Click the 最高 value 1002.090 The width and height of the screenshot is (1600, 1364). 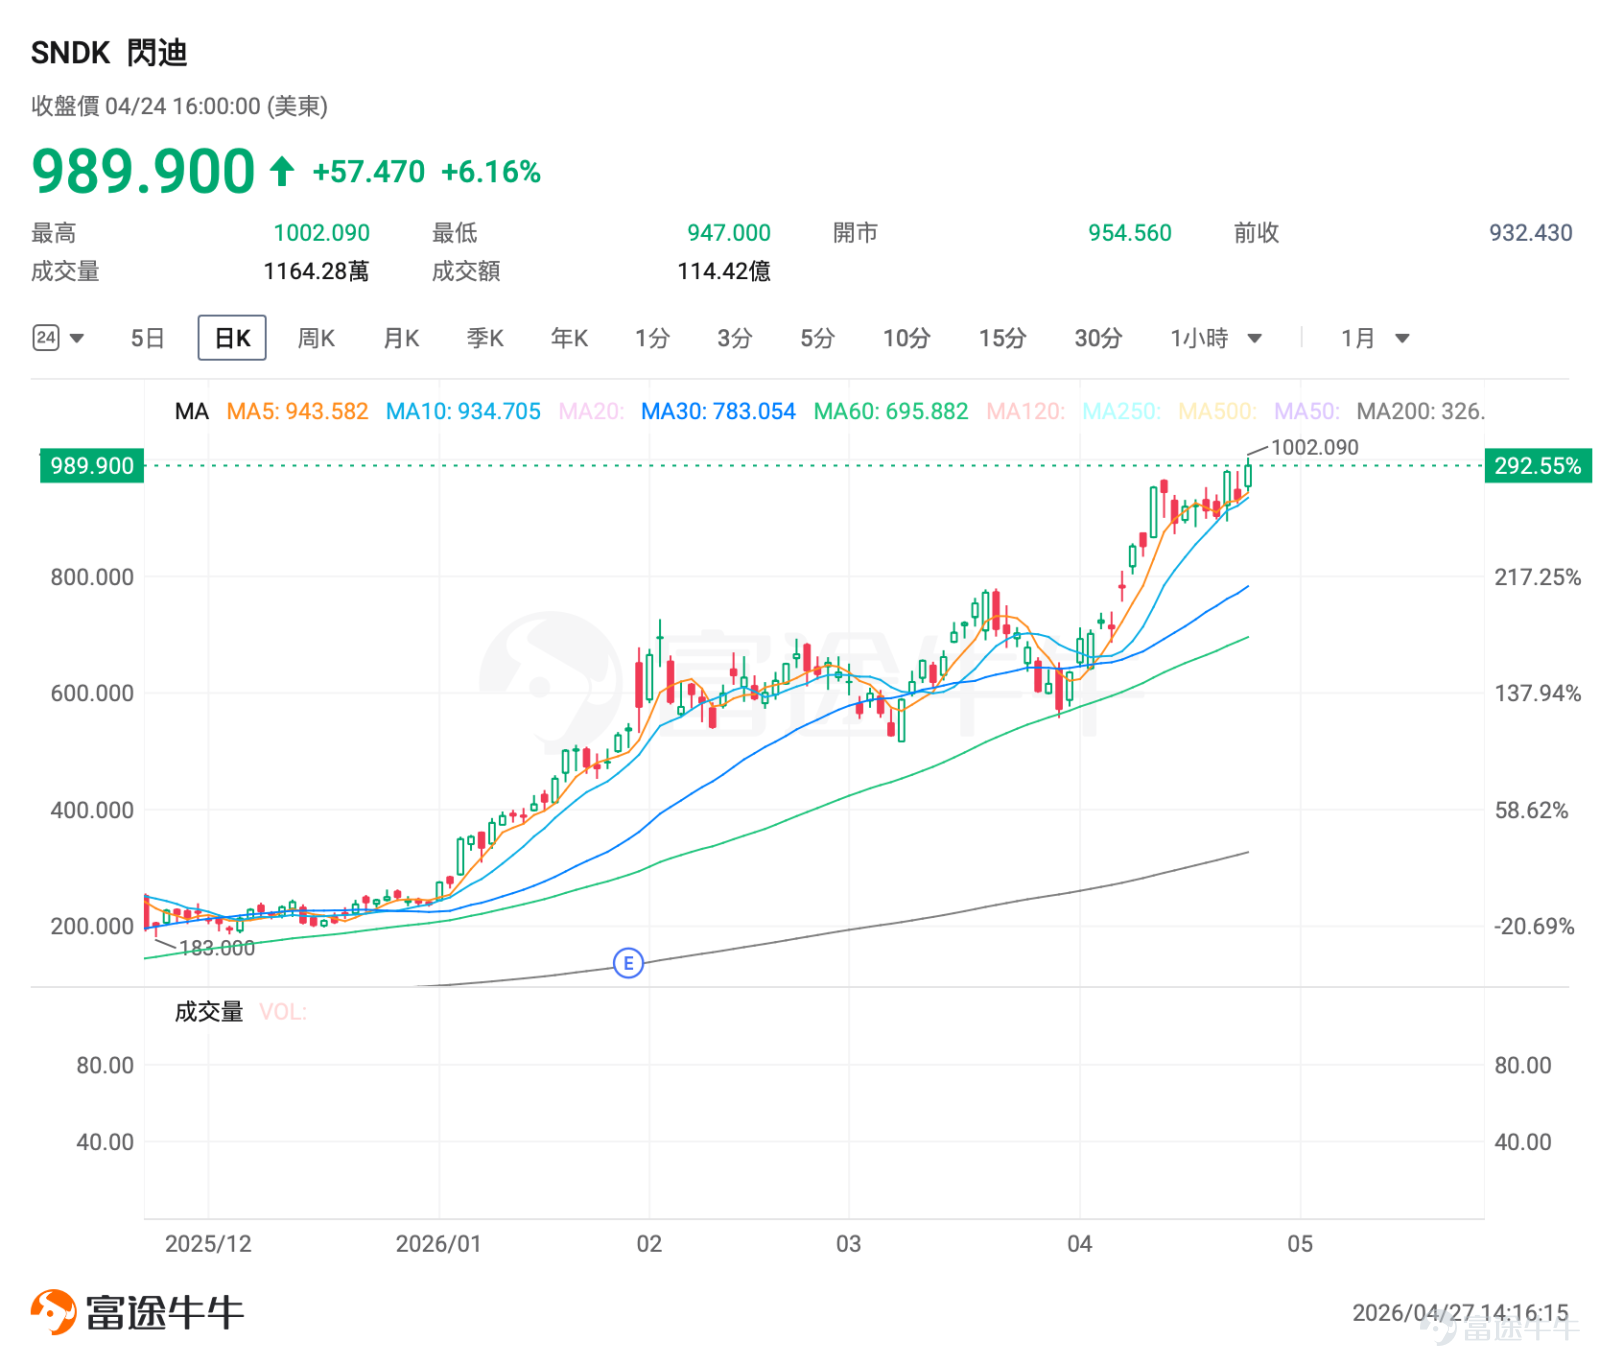tap(322, 233)
